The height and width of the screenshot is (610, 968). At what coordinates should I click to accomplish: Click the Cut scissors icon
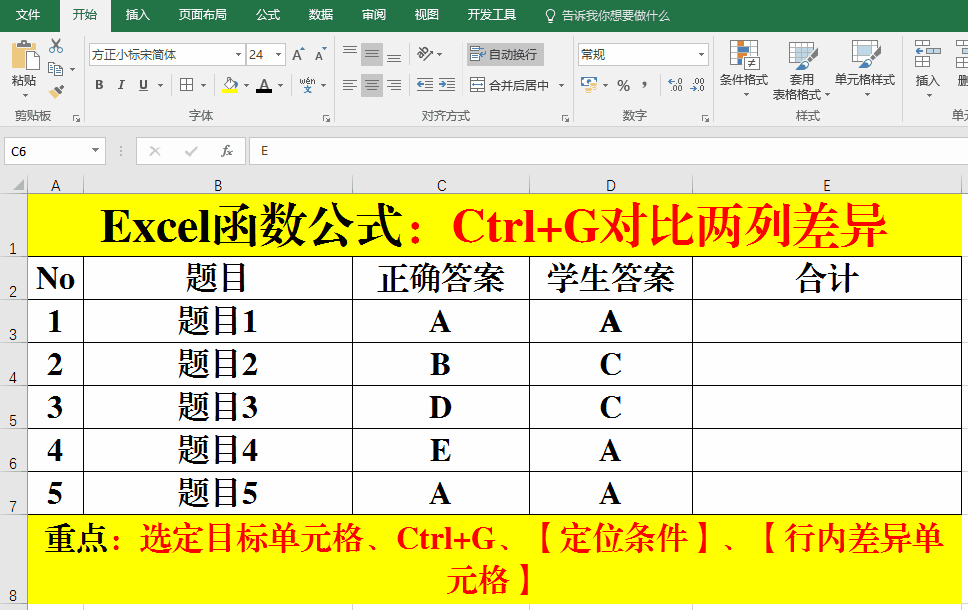[56, 46]
